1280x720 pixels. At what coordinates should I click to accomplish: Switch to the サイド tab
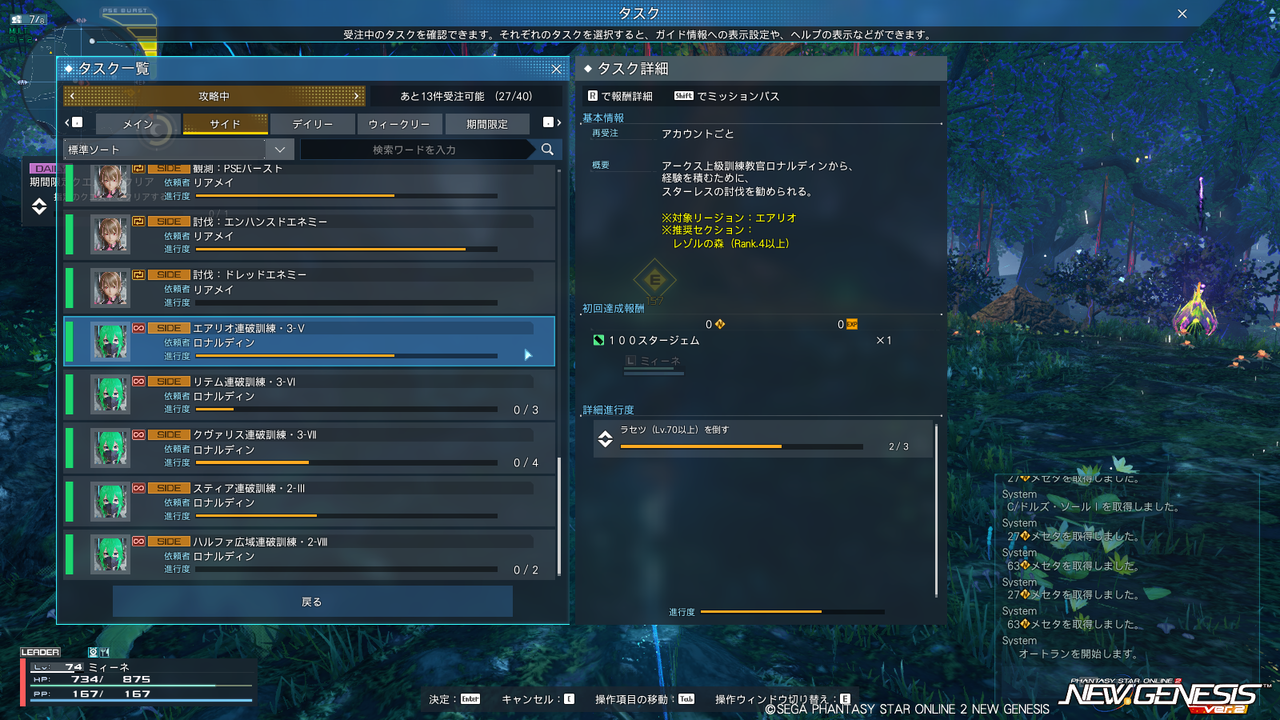tap(225, 124)
